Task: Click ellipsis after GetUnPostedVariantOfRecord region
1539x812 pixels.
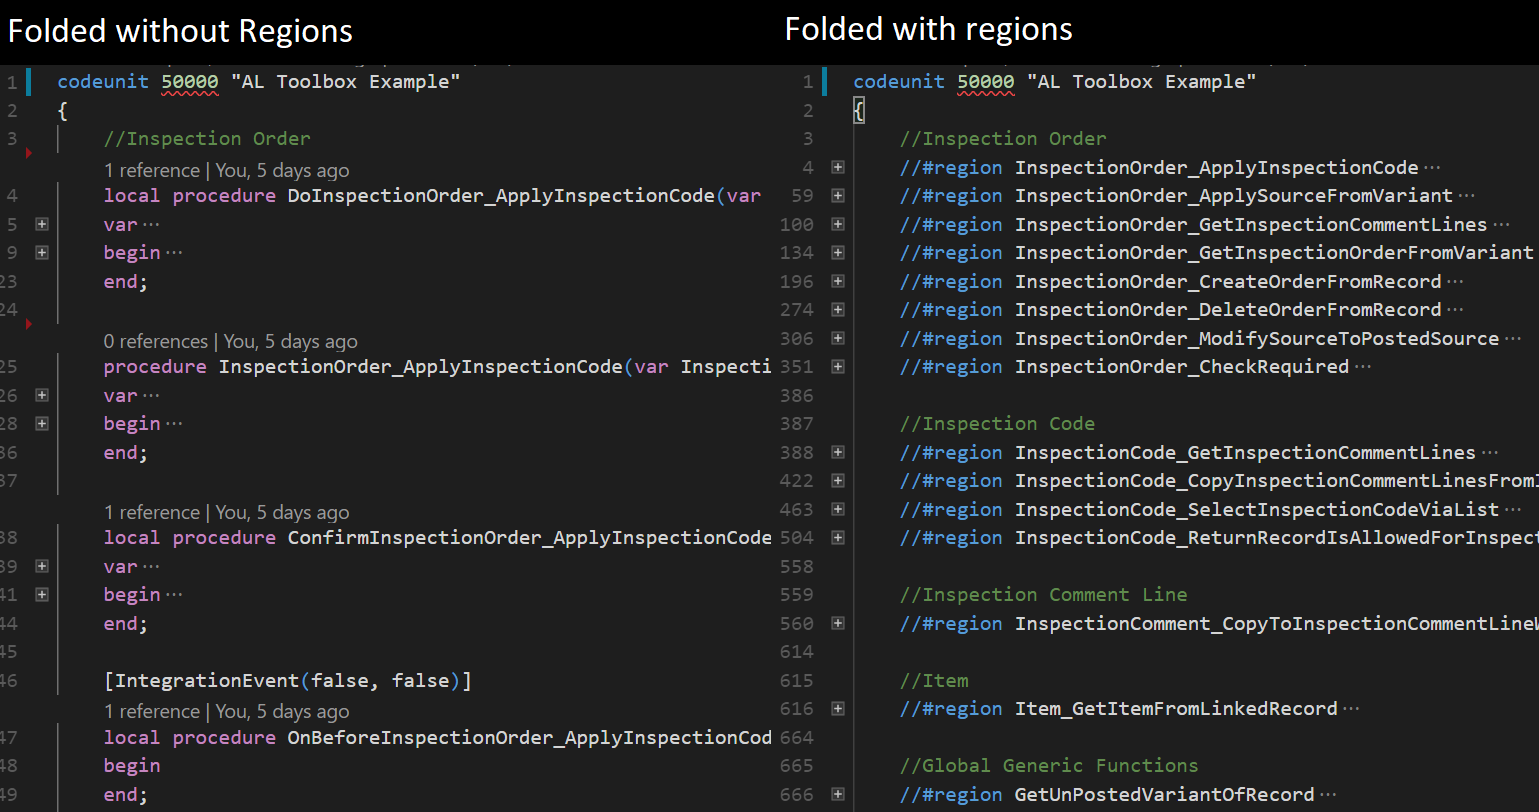Action: point(1328,795)
